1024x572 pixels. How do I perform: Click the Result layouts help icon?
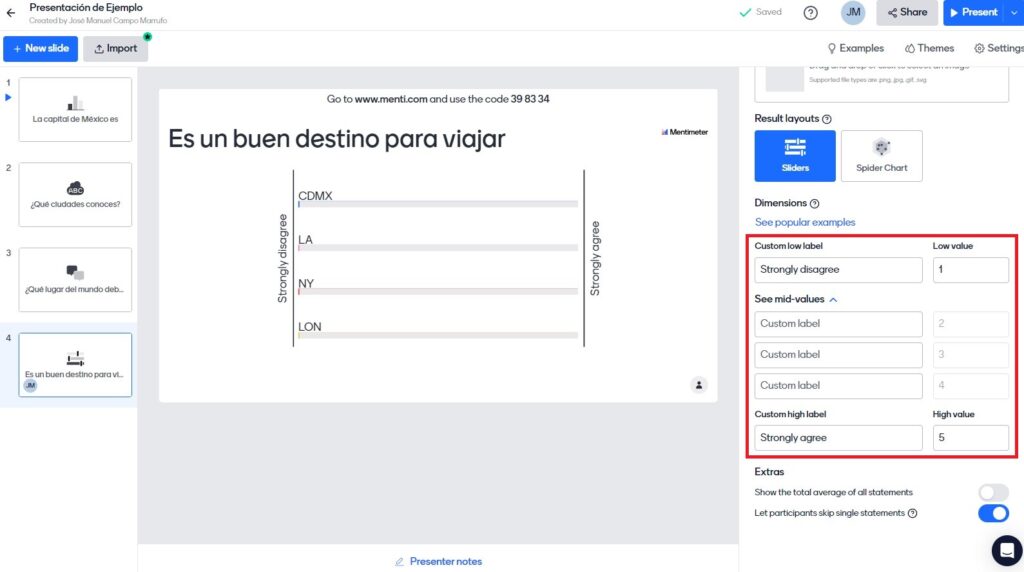pos(827,119)
